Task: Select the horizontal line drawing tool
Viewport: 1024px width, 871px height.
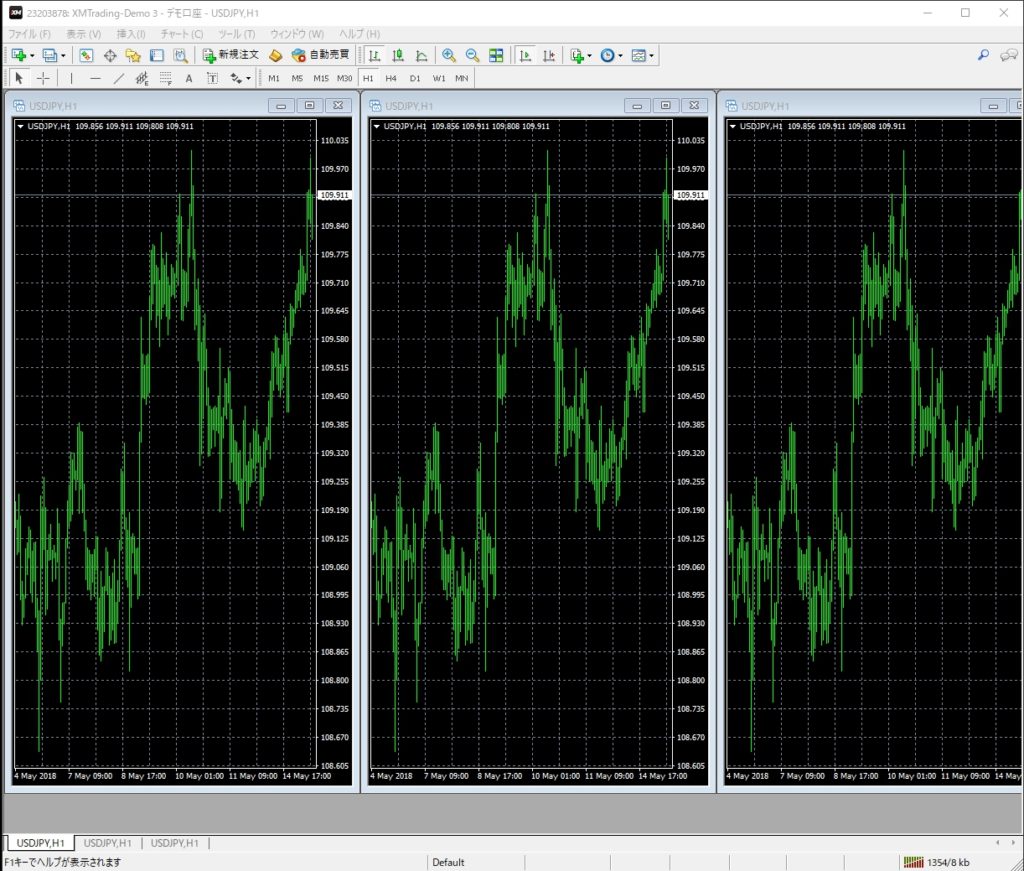Action: coord(95,78)
